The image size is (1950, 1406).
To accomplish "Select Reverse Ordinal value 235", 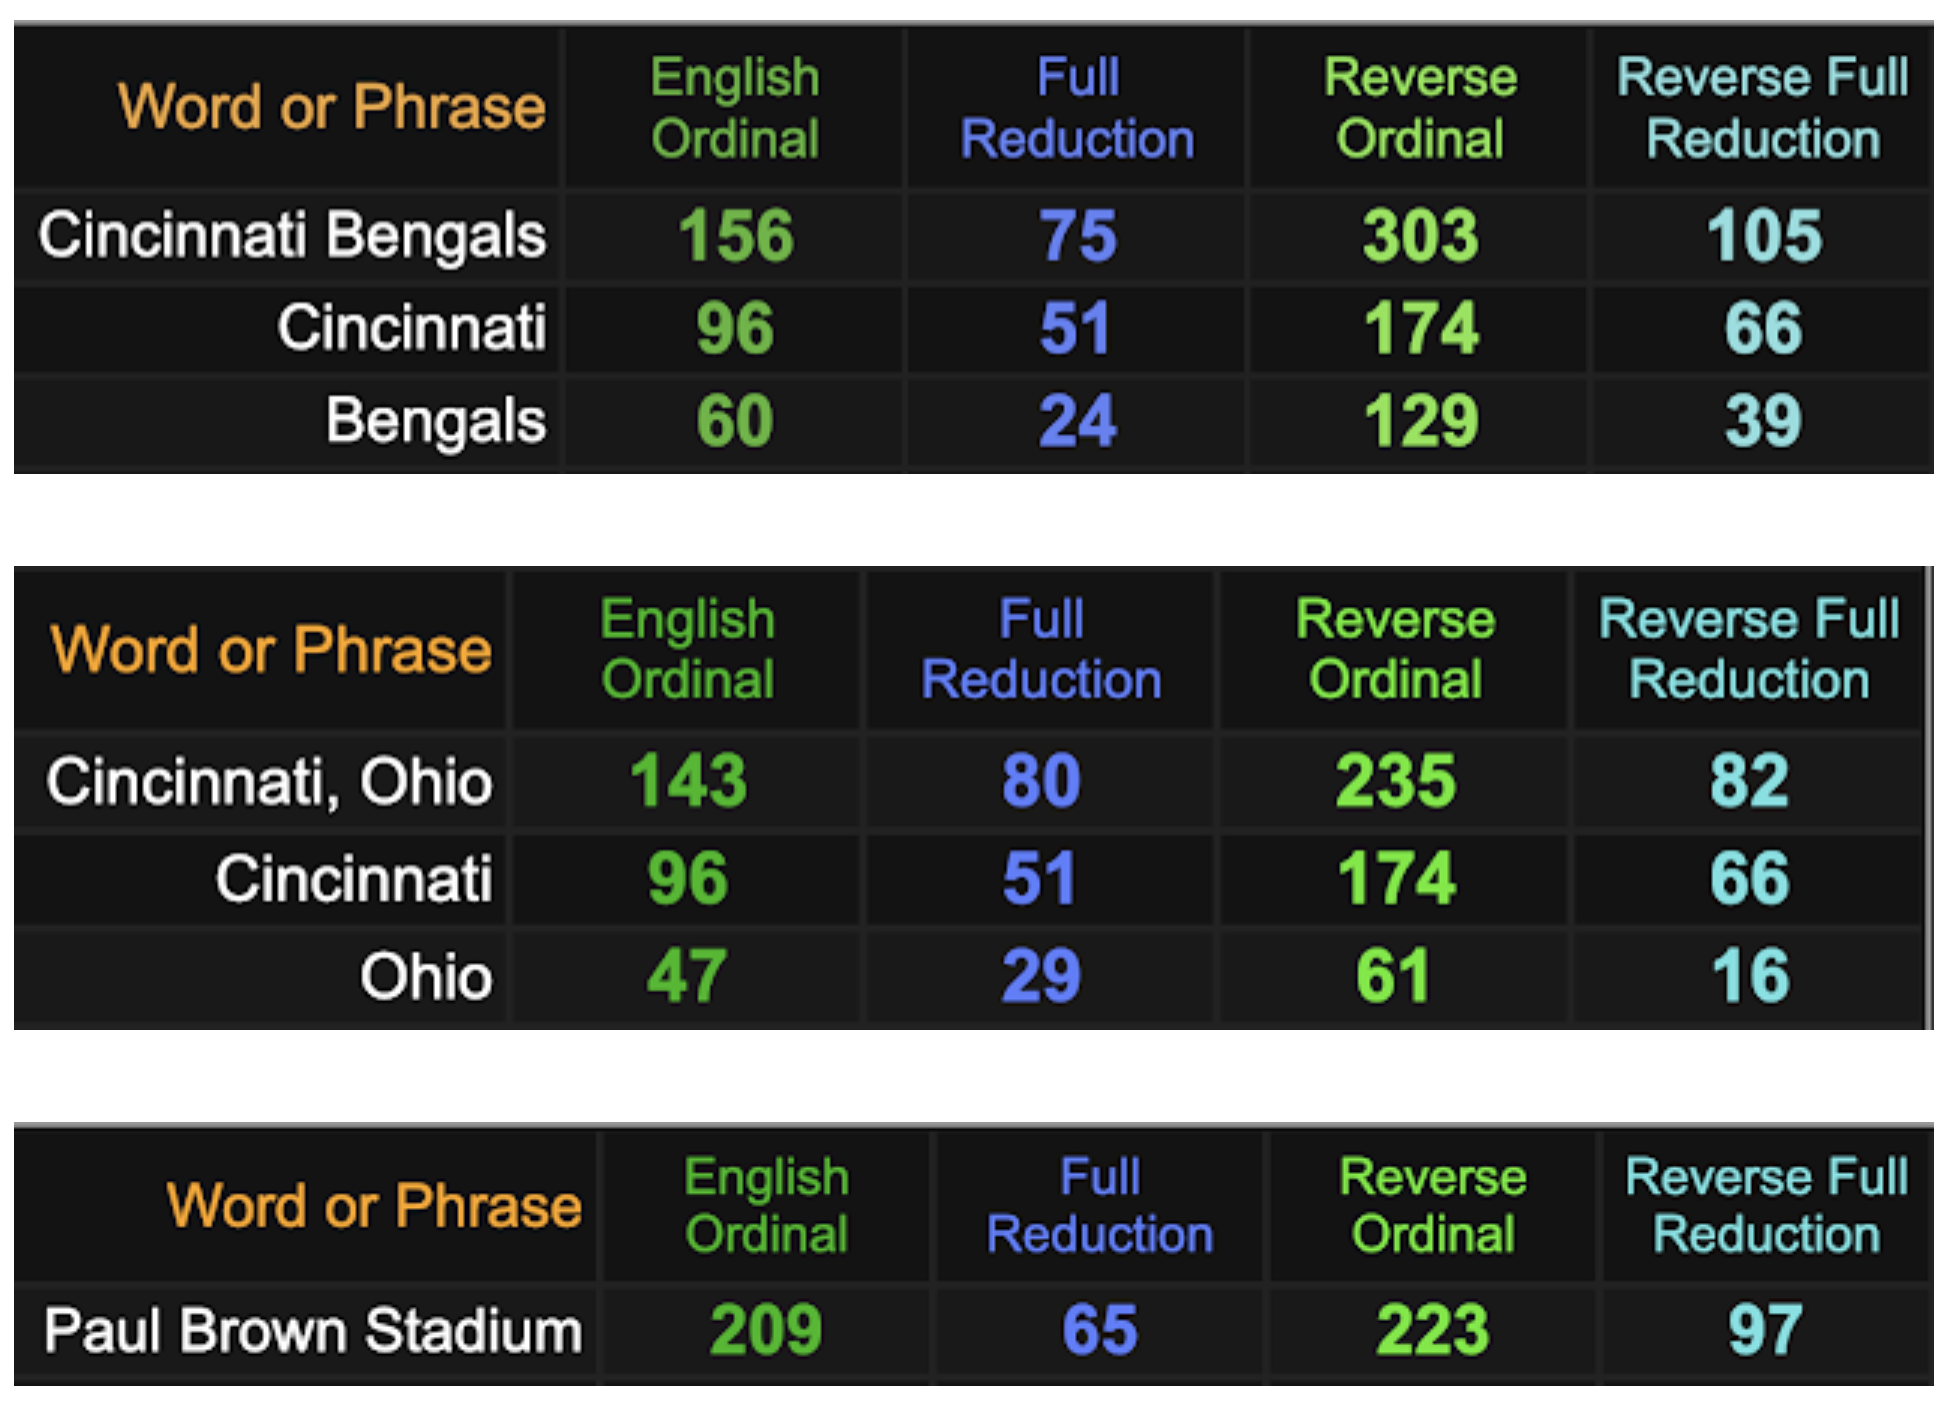I will click(1396, 781).
